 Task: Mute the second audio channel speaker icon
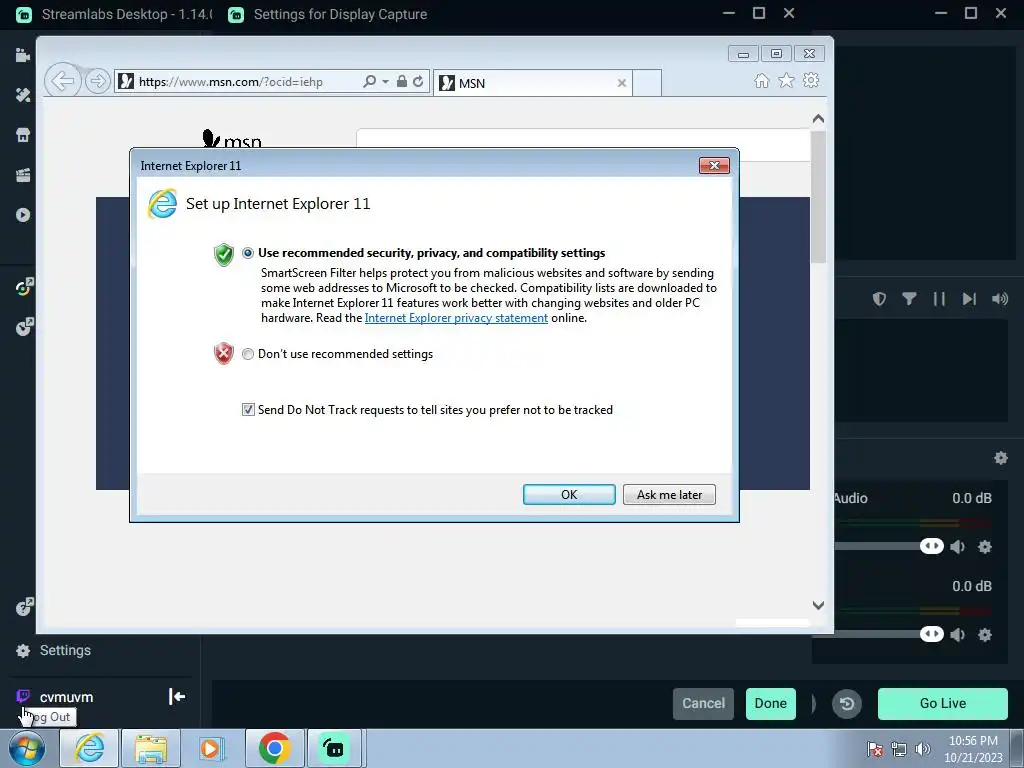pos(958,635)
